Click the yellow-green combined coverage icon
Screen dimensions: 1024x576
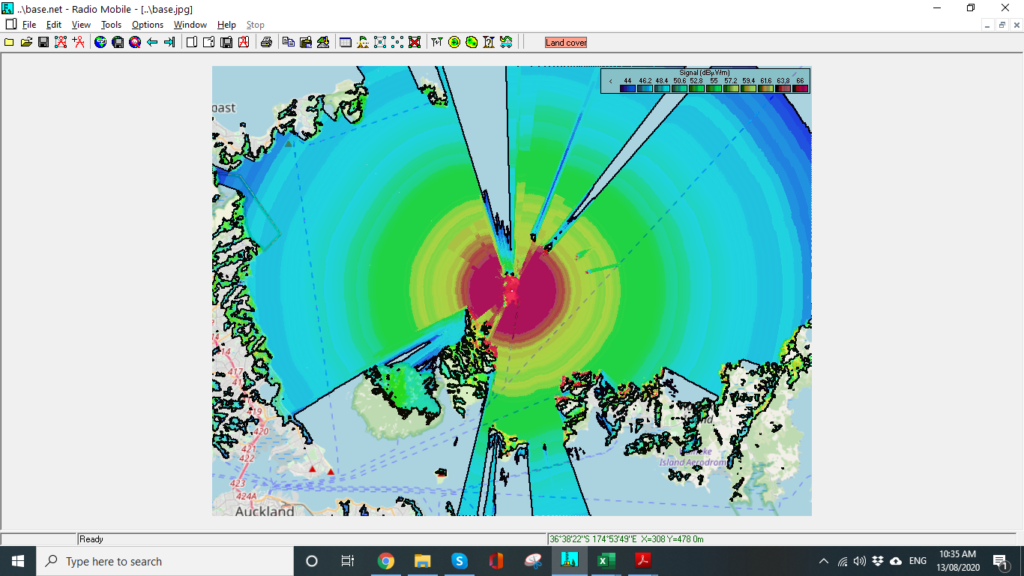coord(472,42)
